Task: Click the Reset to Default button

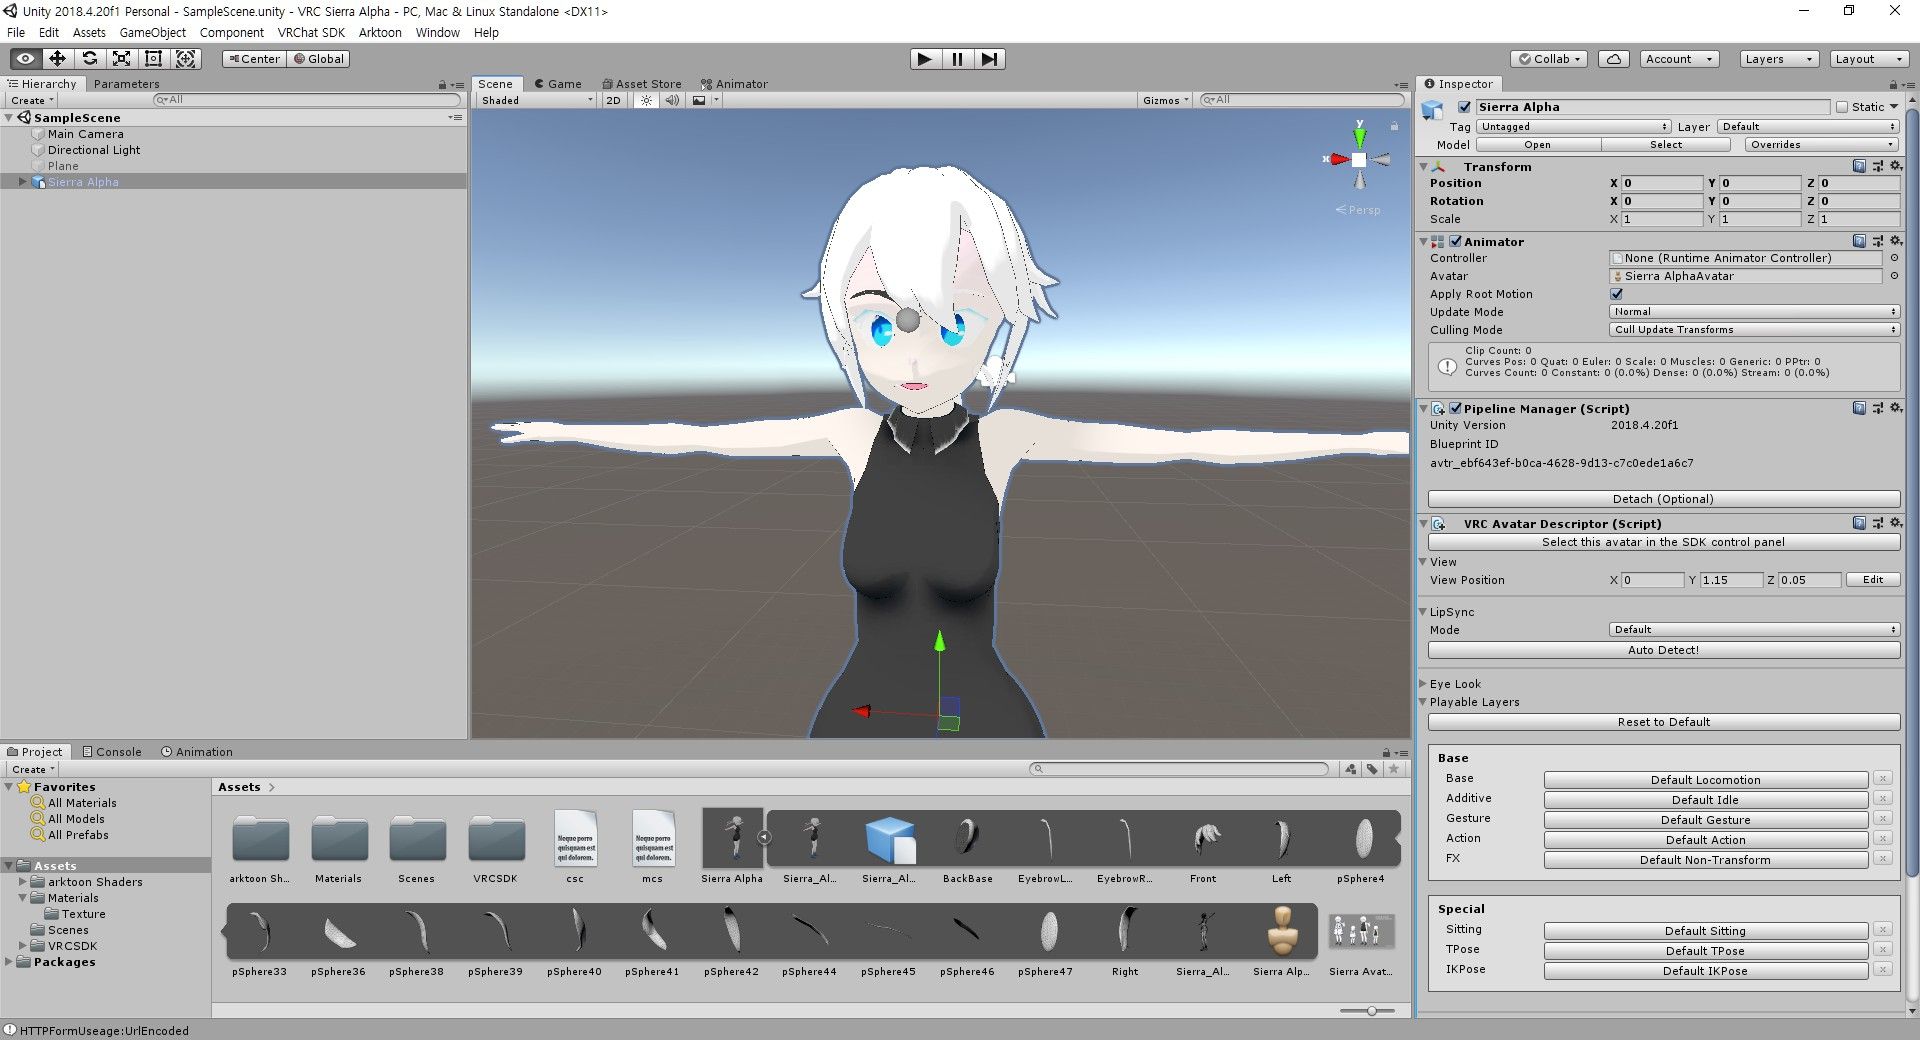Action: pyautogui.click(x=1664, y=722)
